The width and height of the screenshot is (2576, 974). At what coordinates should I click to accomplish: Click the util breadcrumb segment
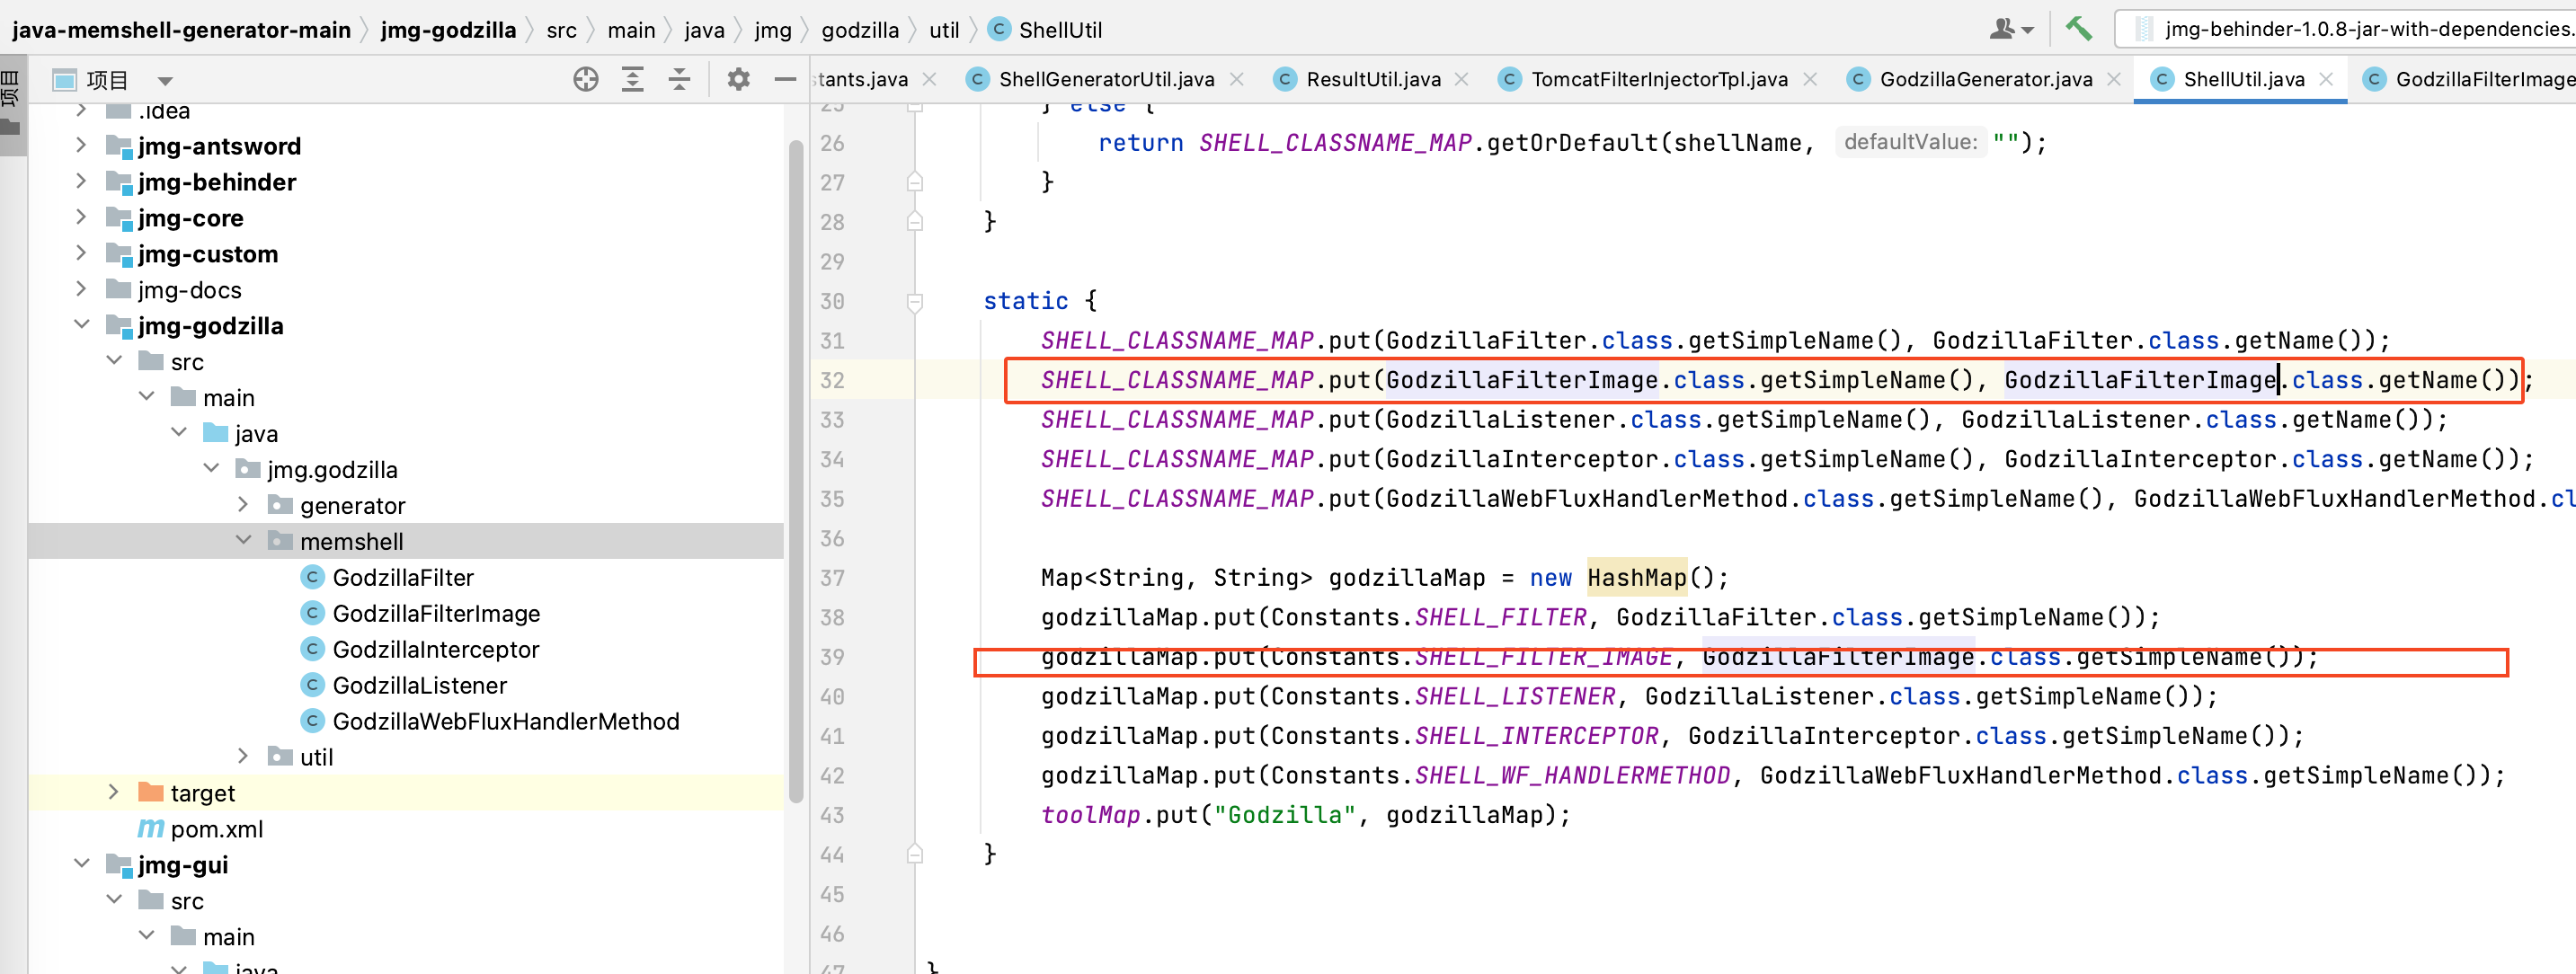coord(944,30)
